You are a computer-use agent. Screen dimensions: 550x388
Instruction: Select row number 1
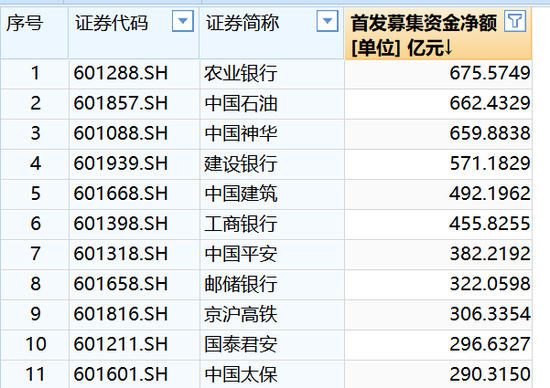[x=35, y=73]
